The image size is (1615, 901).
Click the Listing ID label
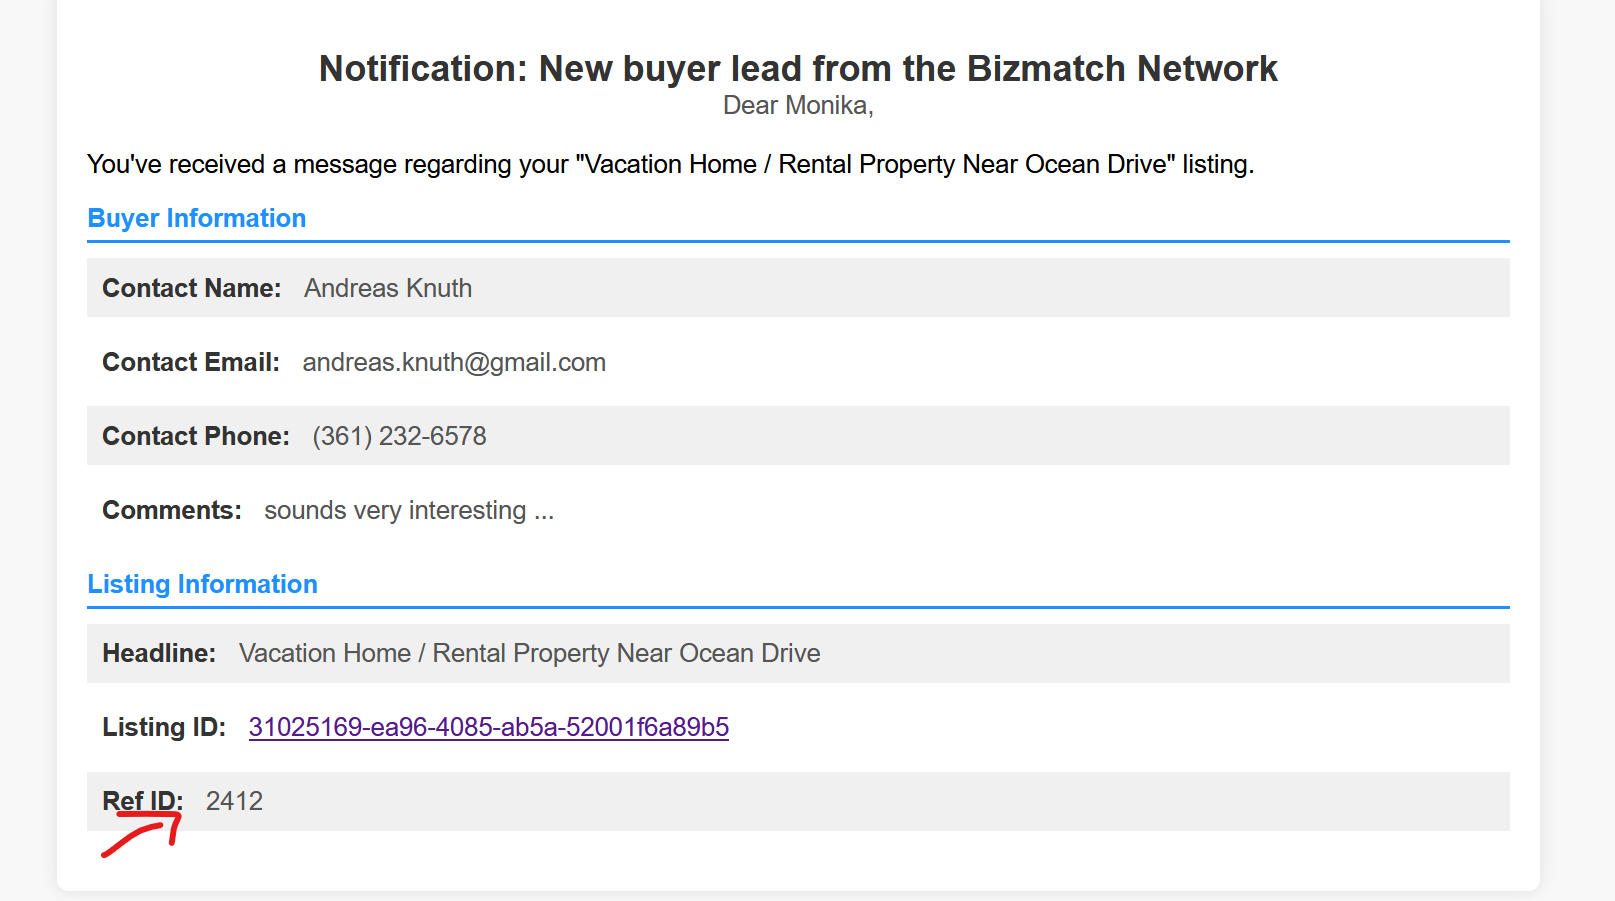point(163,727)
